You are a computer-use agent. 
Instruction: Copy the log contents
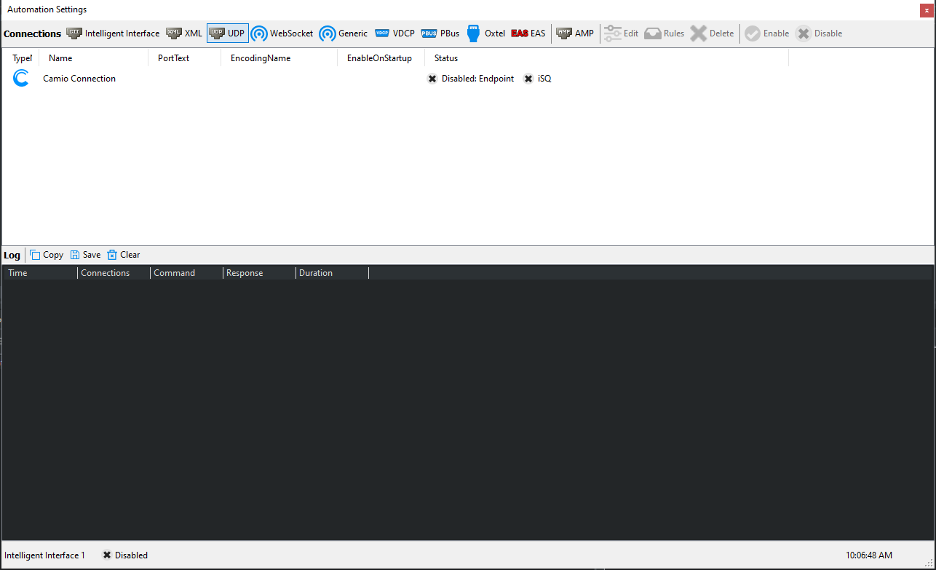click(x=46, y=255)
